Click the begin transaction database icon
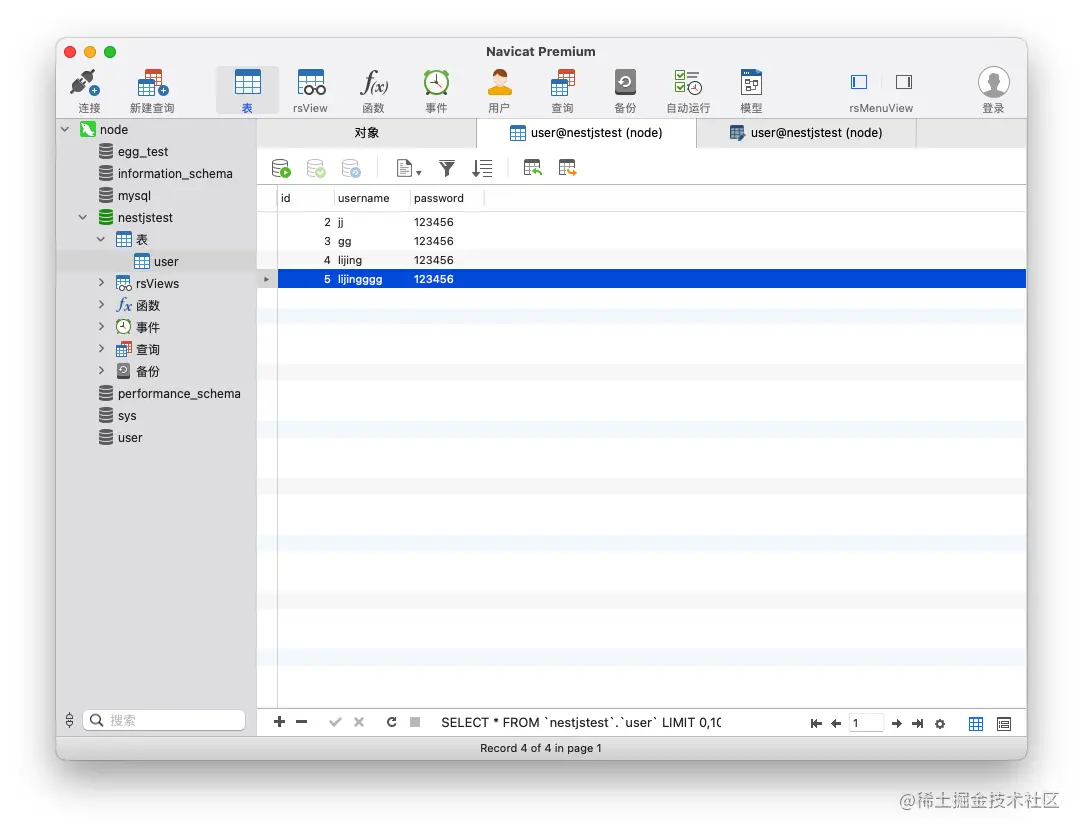This screenshot has width=1083, height=834. click(281, 168)
